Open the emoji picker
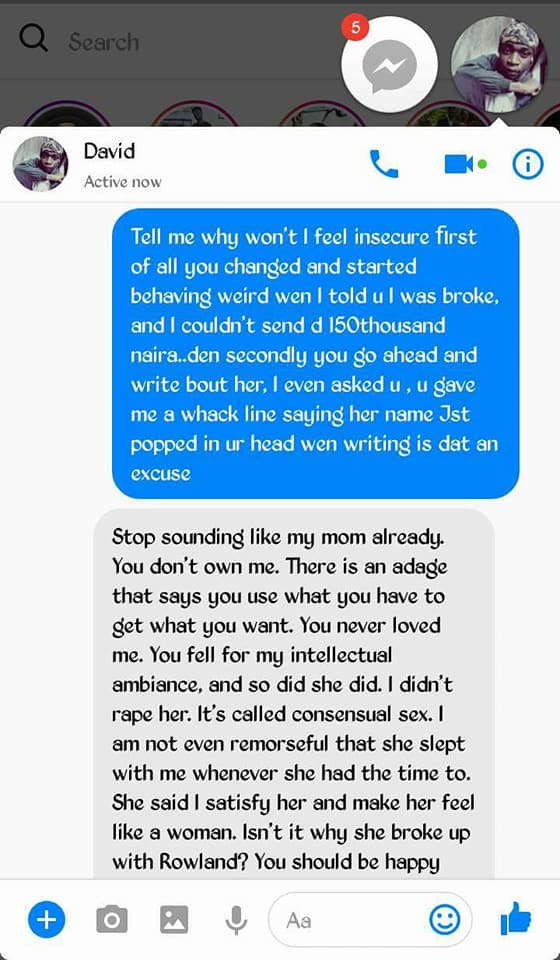The width and height of the screenshot is (560, 960). click(444, 919)
